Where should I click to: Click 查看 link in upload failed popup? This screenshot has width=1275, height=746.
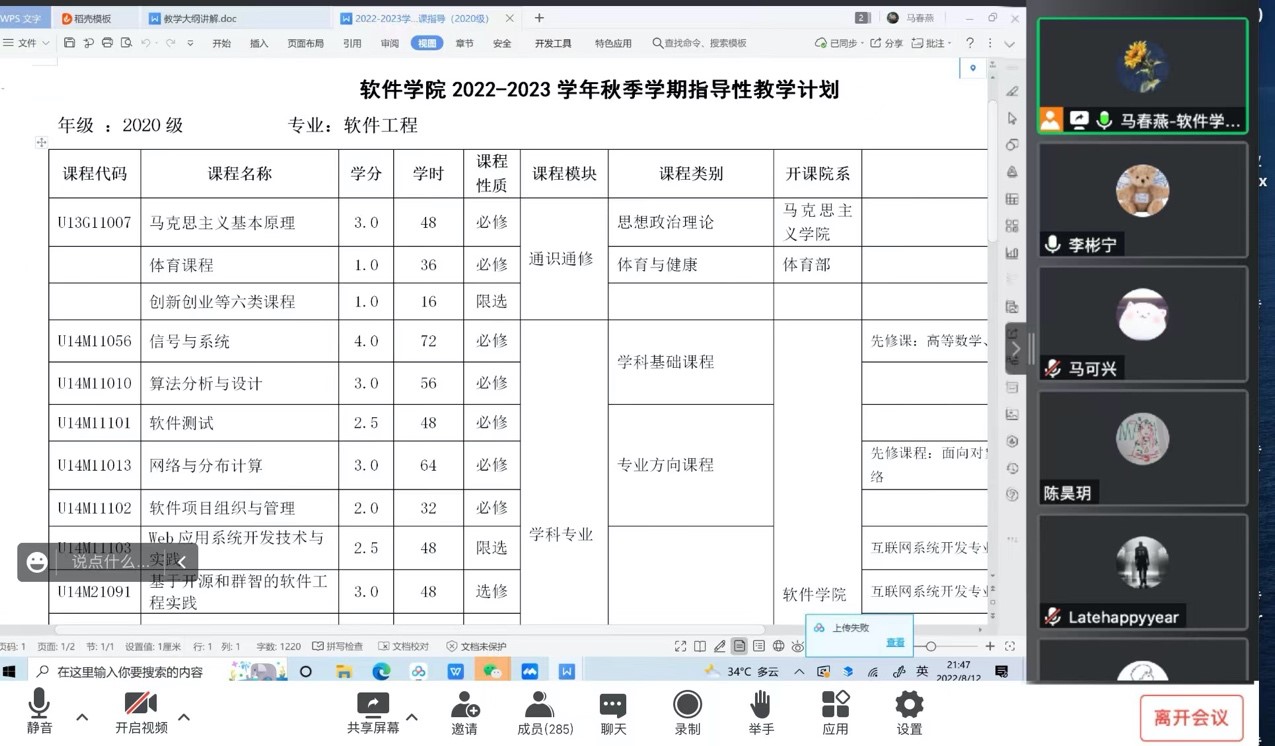tap(895, 643)
